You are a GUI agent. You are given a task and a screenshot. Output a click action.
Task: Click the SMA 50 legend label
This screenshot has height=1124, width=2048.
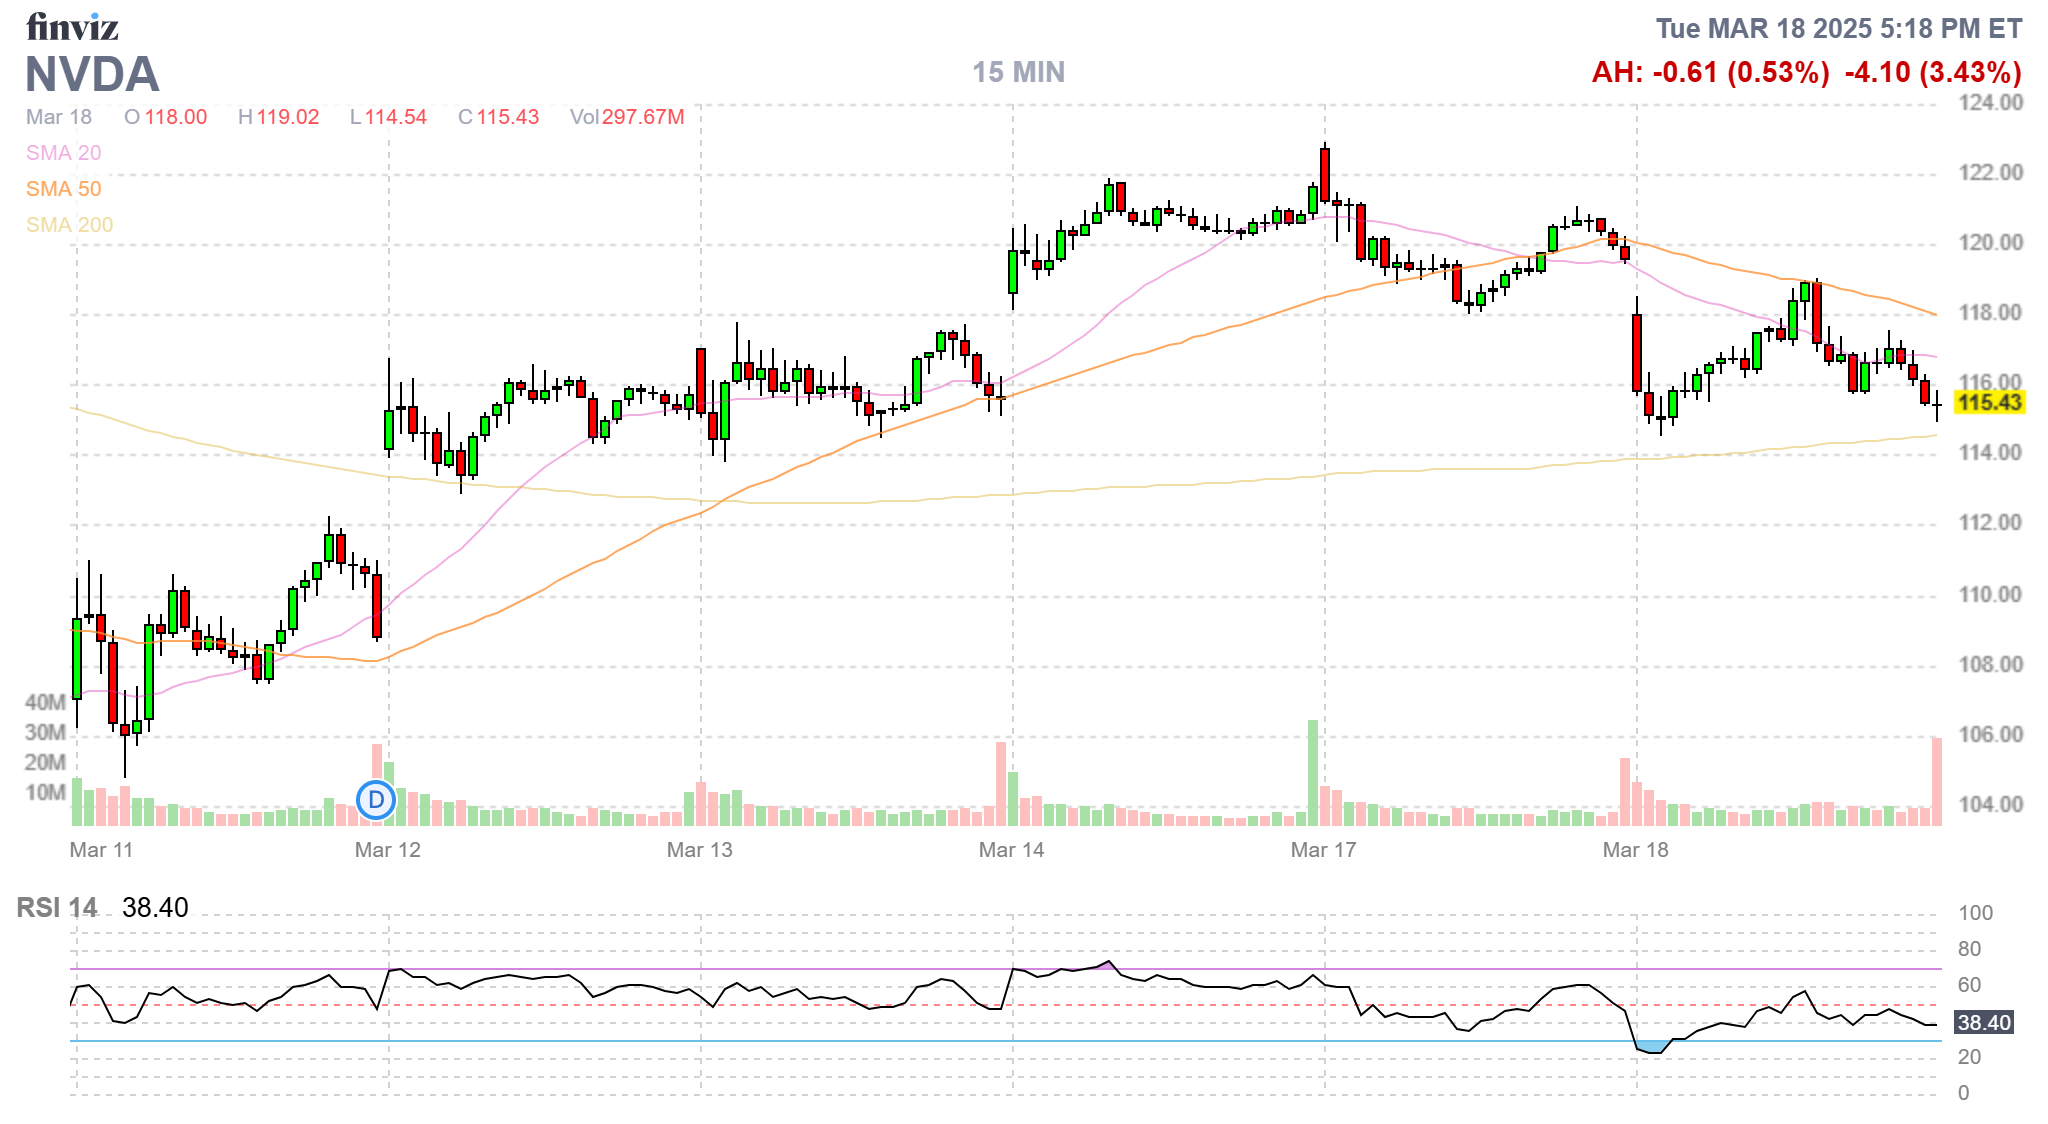(63, 189)
